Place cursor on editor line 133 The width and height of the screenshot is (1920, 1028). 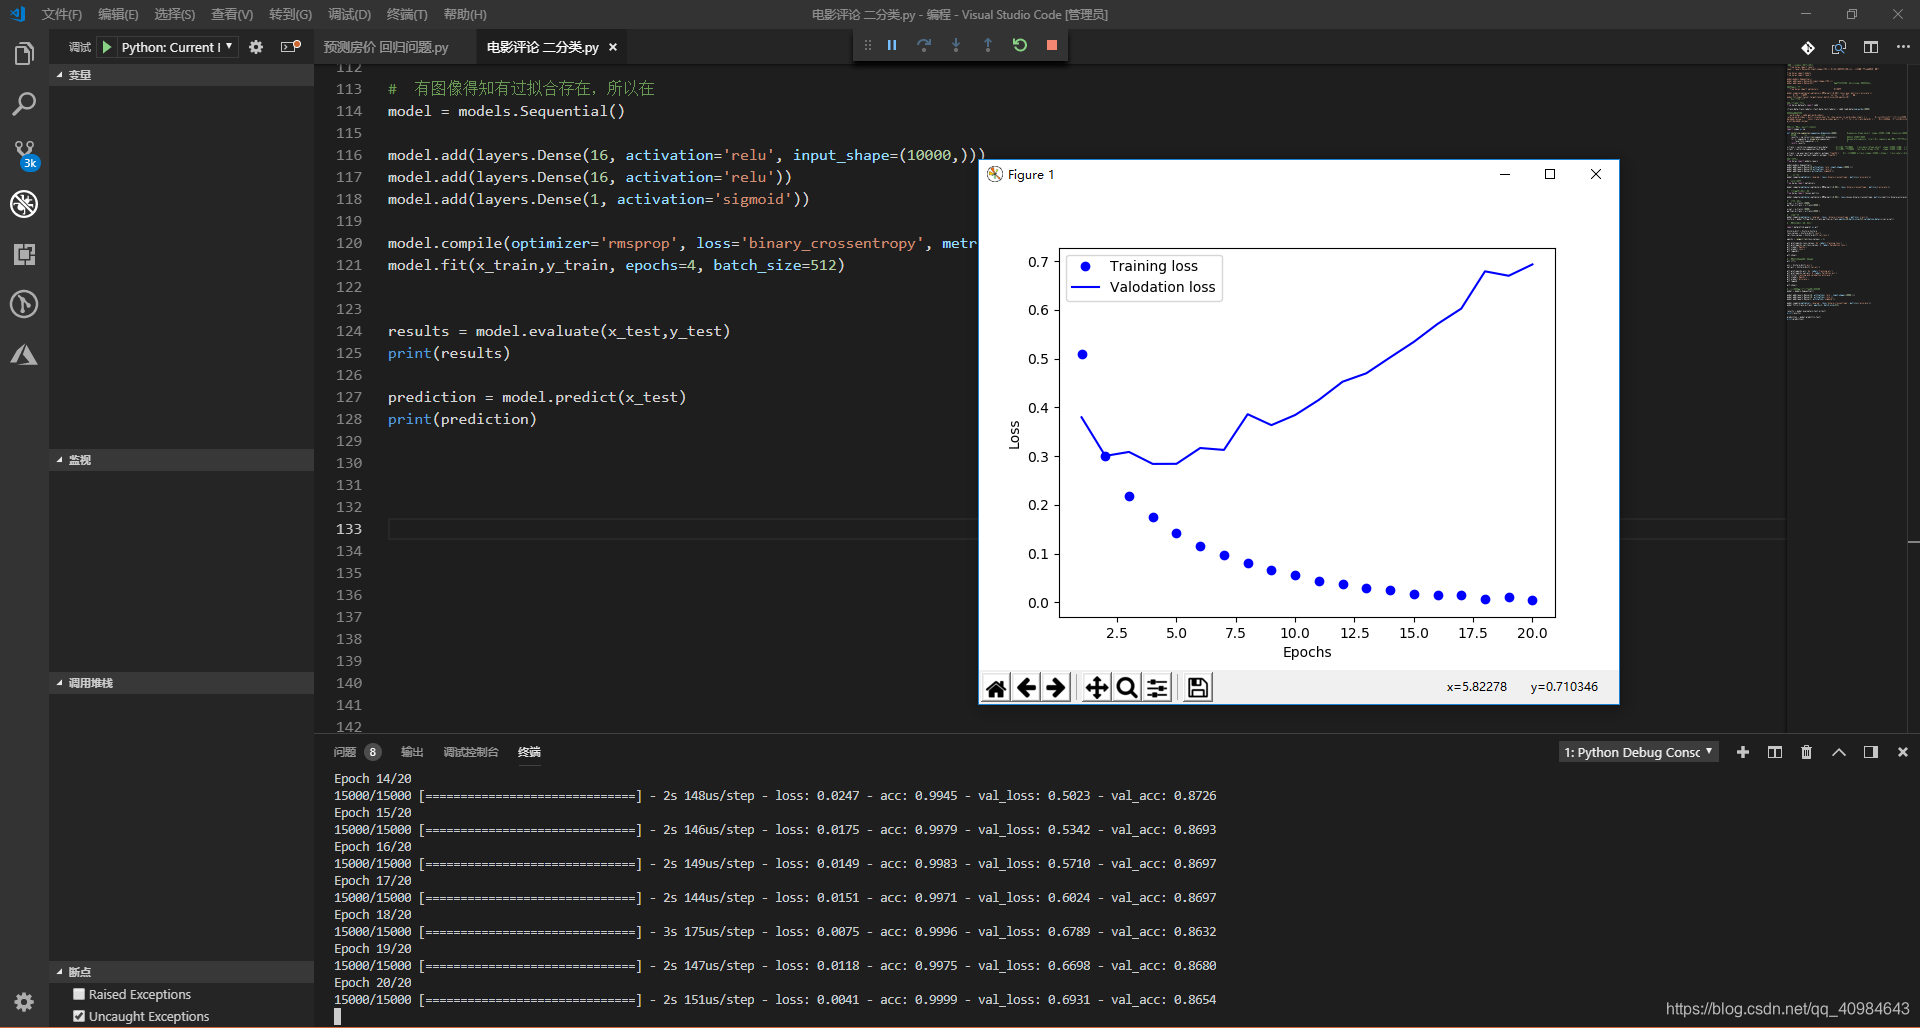[x=1085, y=529]
